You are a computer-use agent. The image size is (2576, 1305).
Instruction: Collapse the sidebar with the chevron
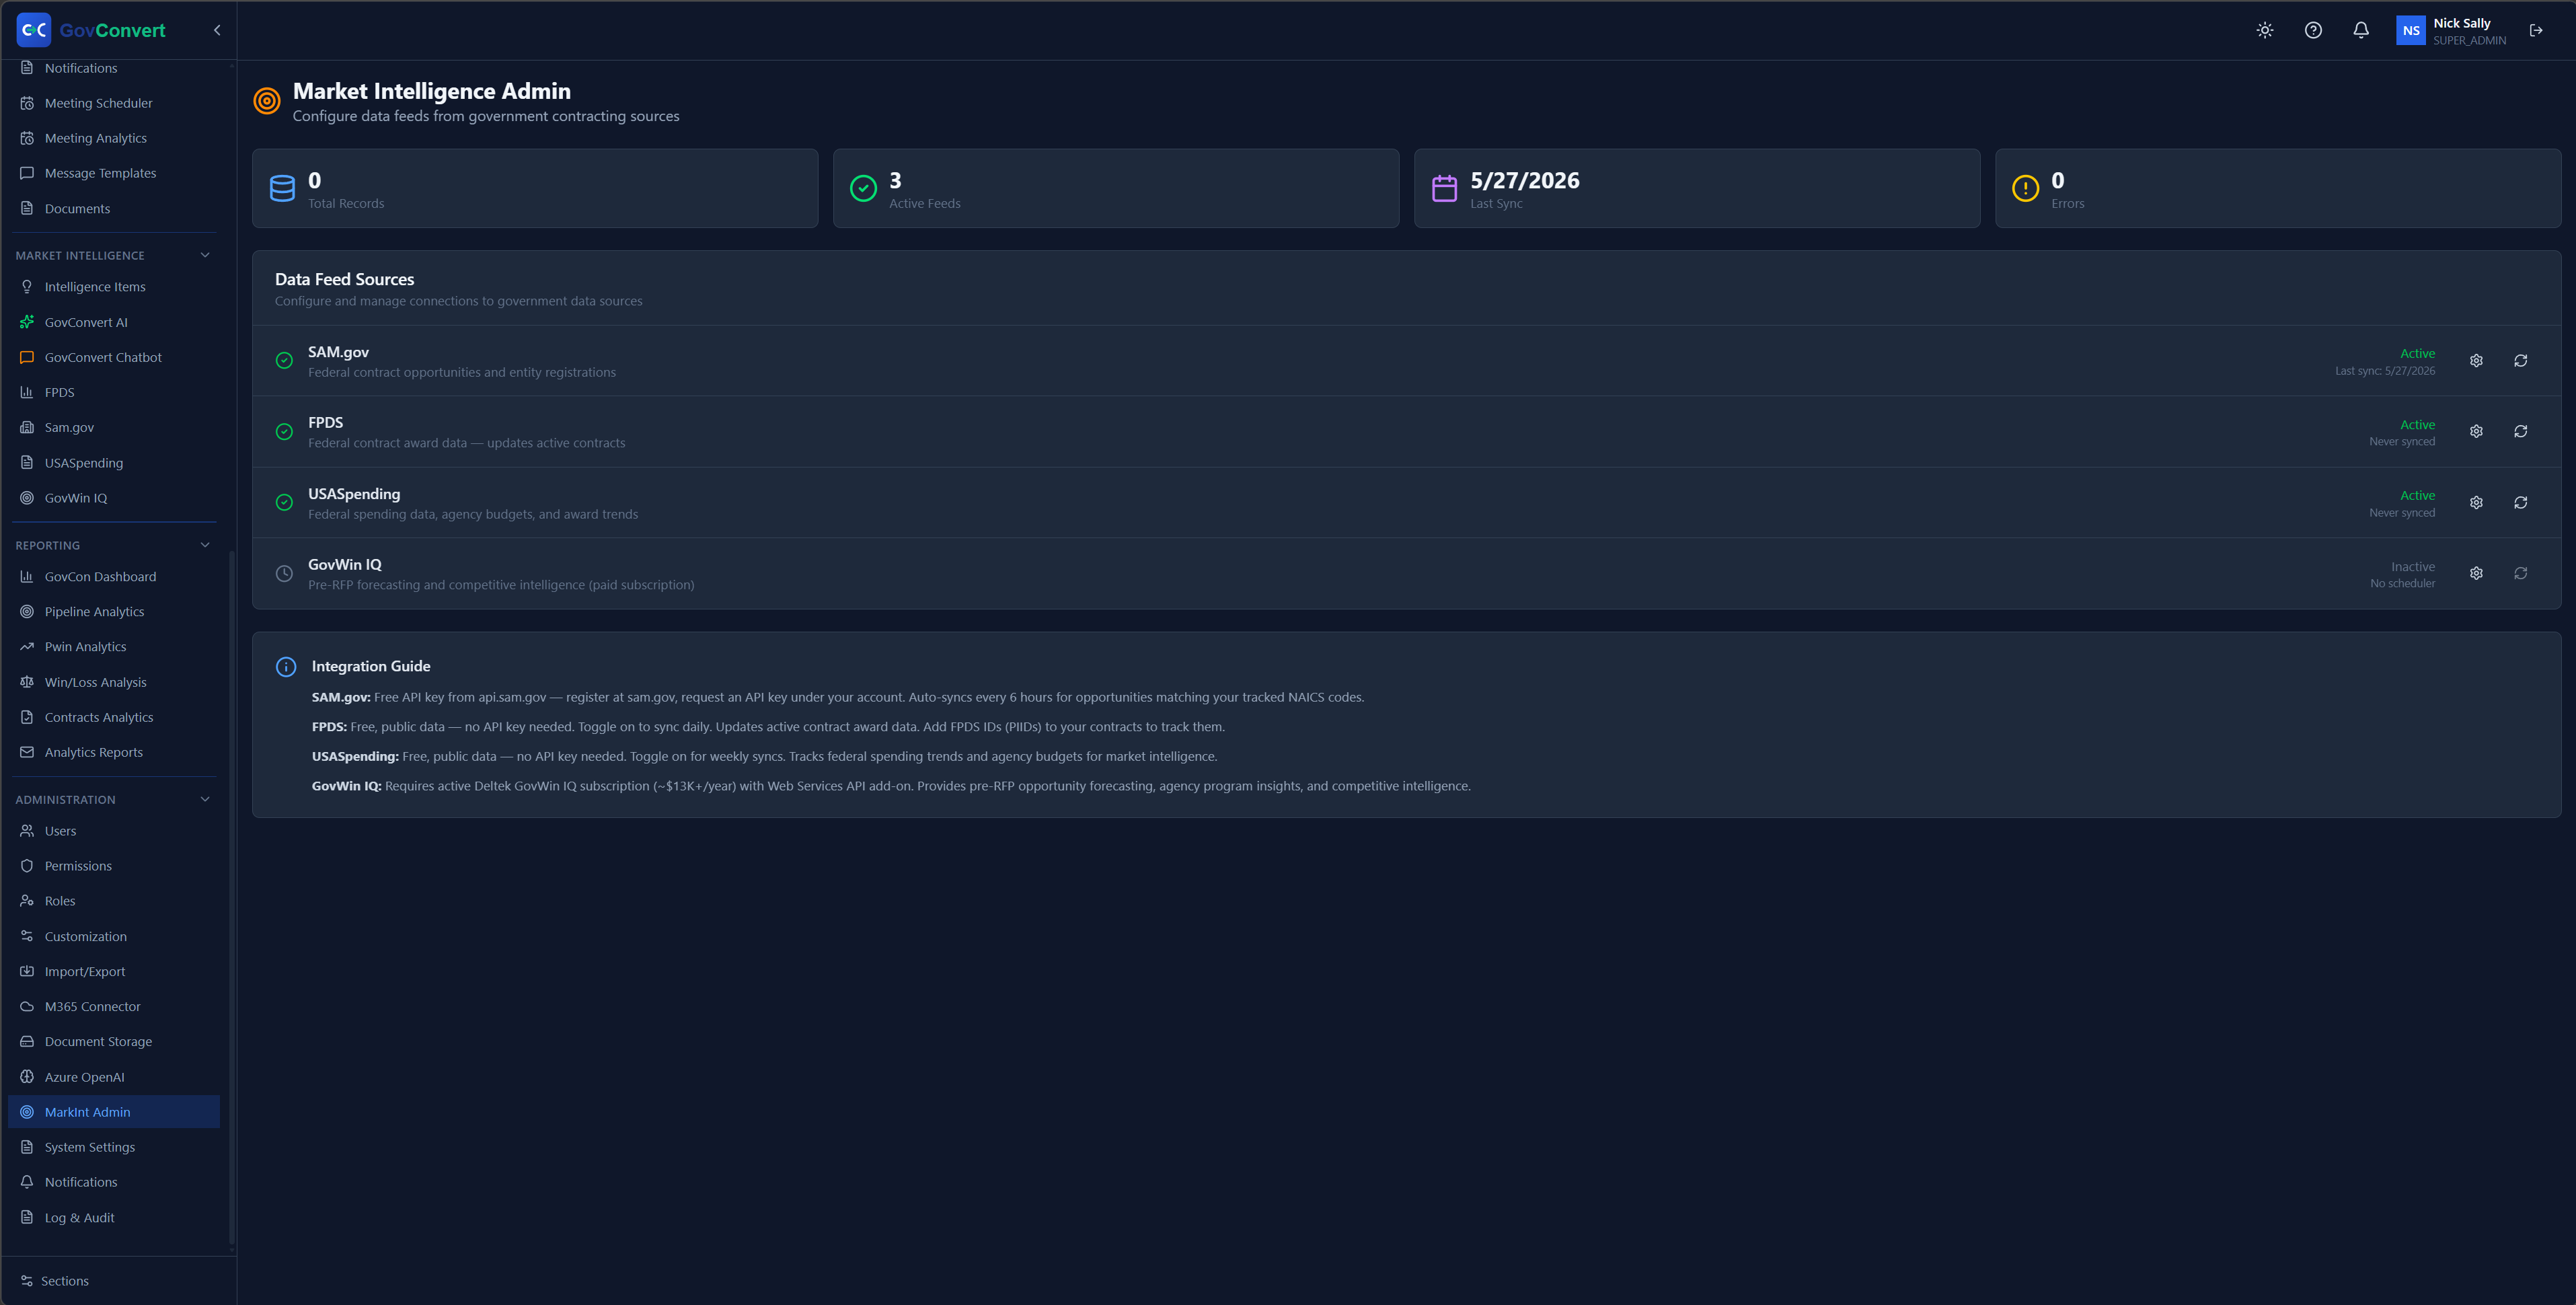(217, 30)
